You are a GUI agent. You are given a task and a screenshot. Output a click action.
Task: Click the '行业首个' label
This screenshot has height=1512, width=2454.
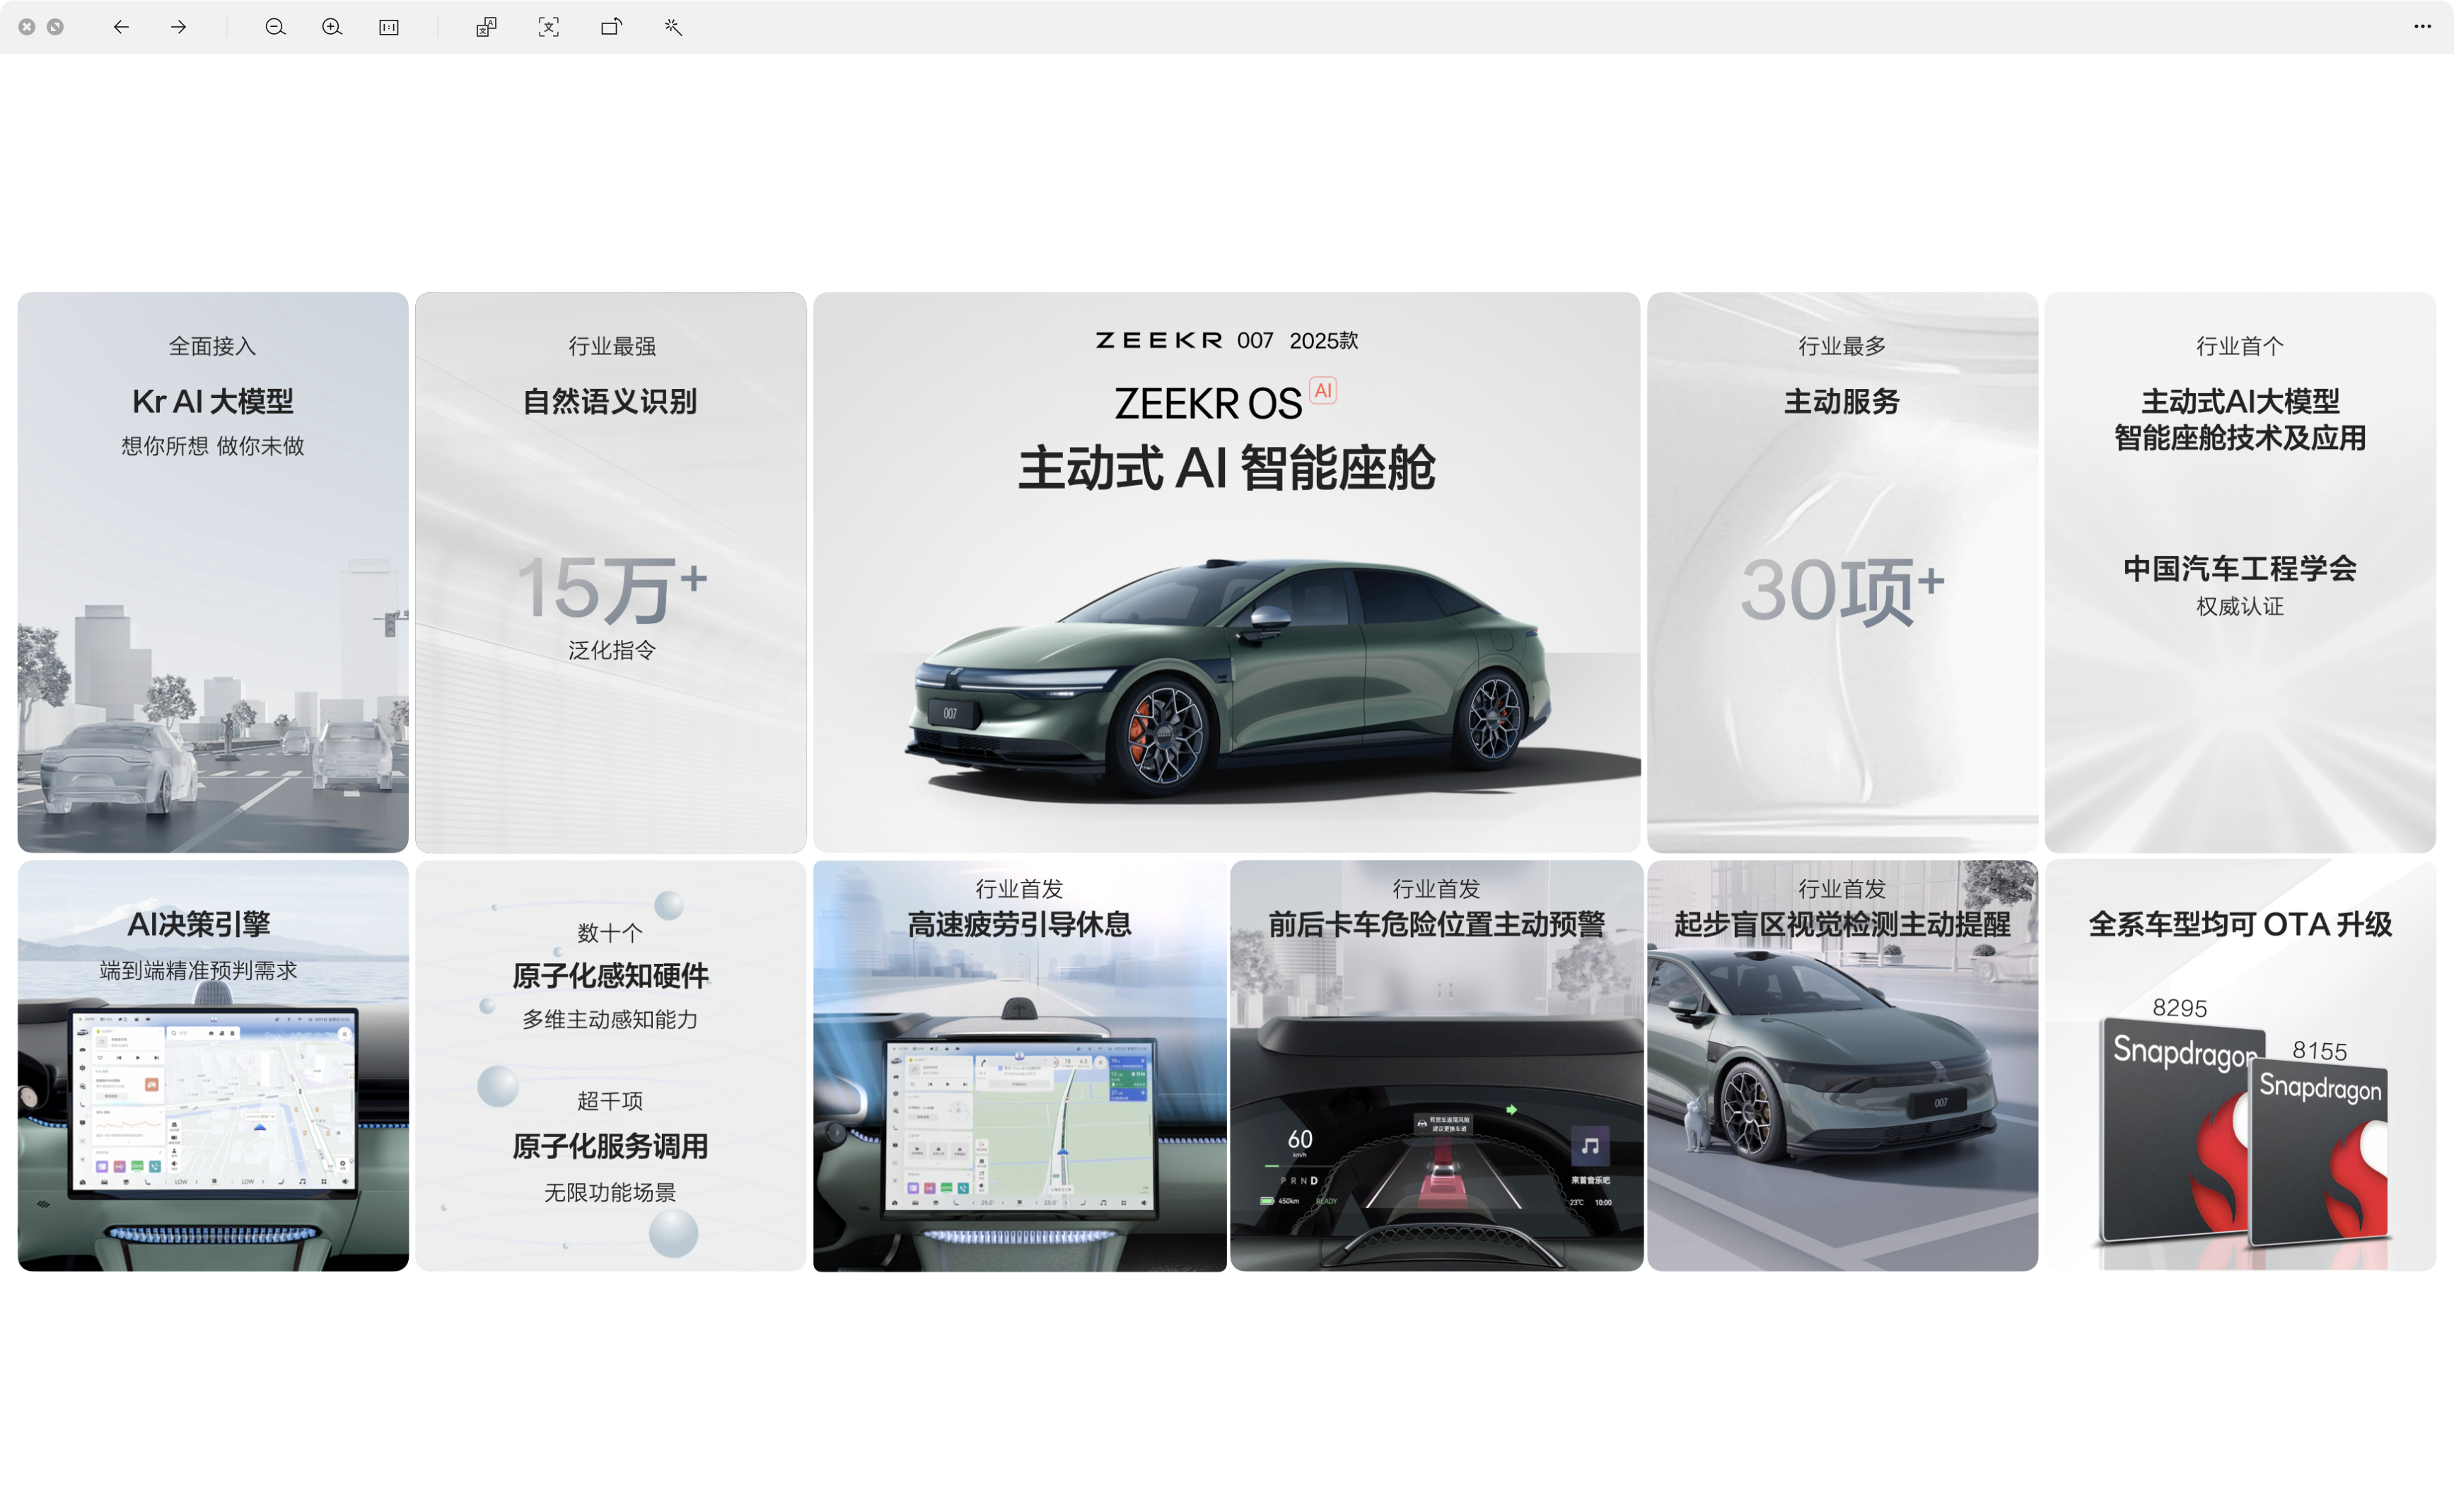click(x=2240, y=347)
